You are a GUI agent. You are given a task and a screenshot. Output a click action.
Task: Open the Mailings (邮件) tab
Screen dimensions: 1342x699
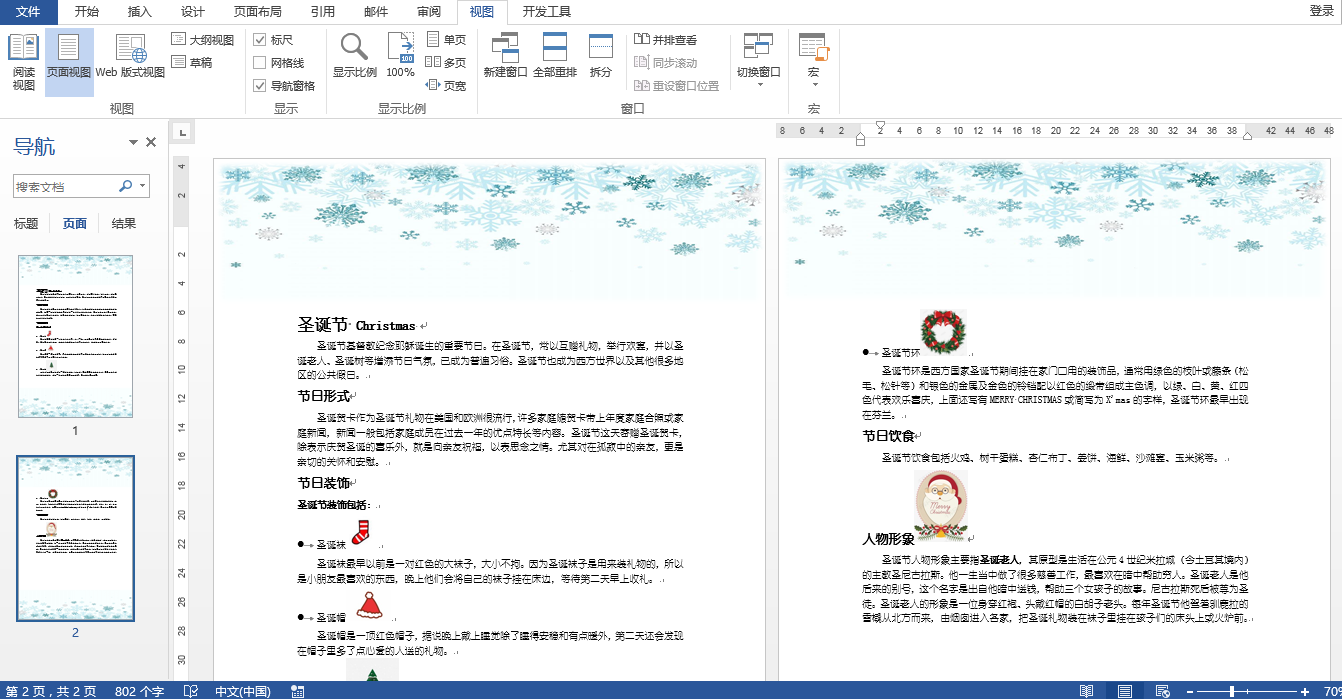(x=376, y=12)
